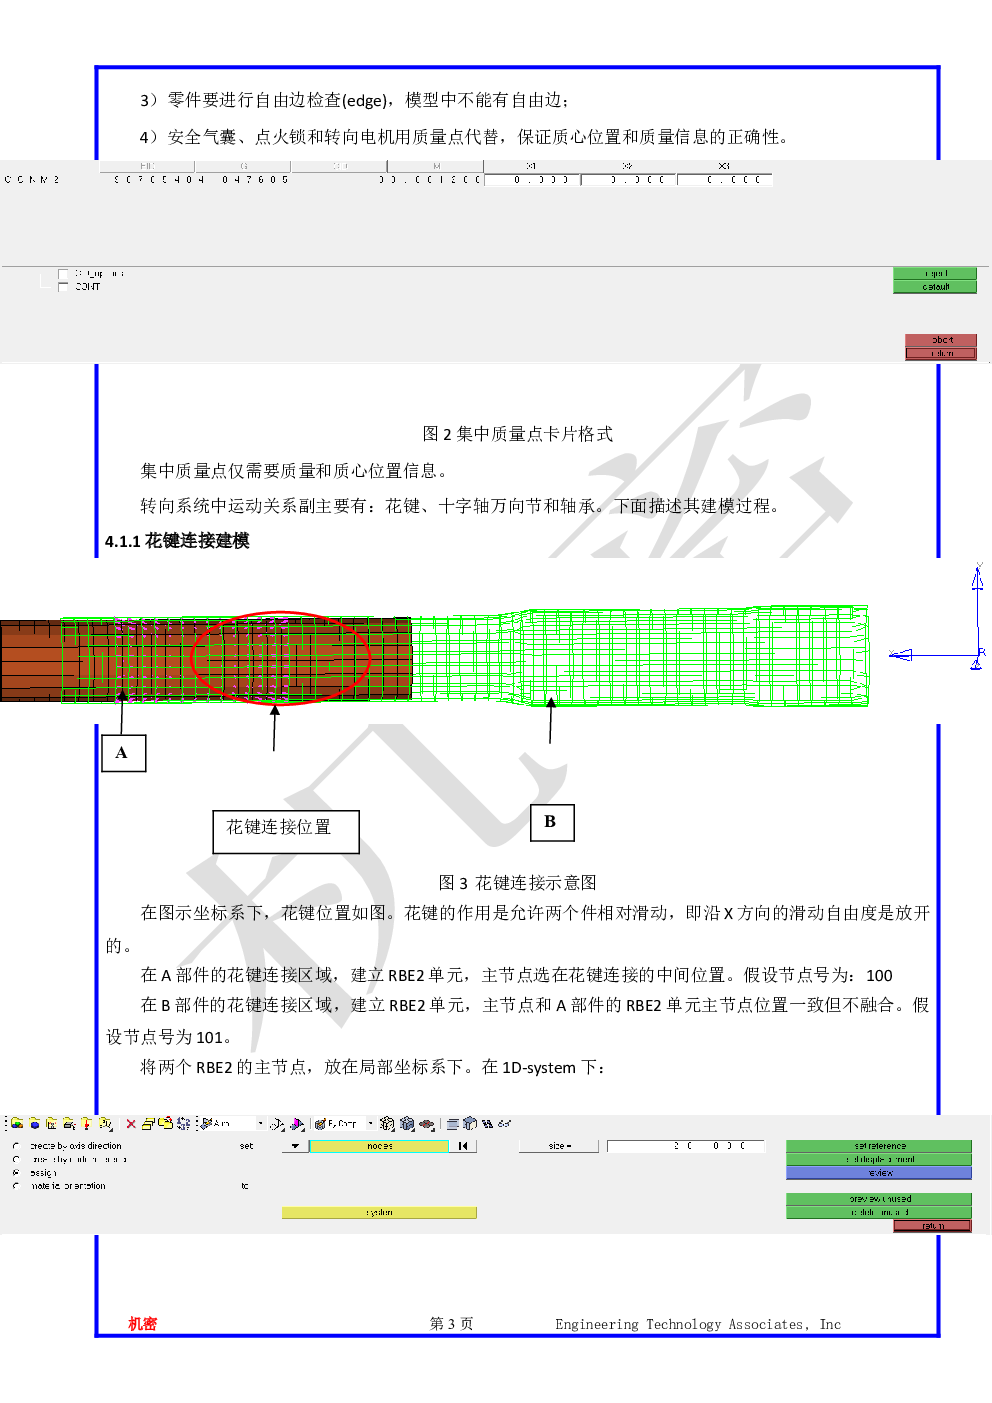992x1403 pixels.
Task: Click the green 'set reference' button
Action: pyautogui.click(x=878, y=1146)
